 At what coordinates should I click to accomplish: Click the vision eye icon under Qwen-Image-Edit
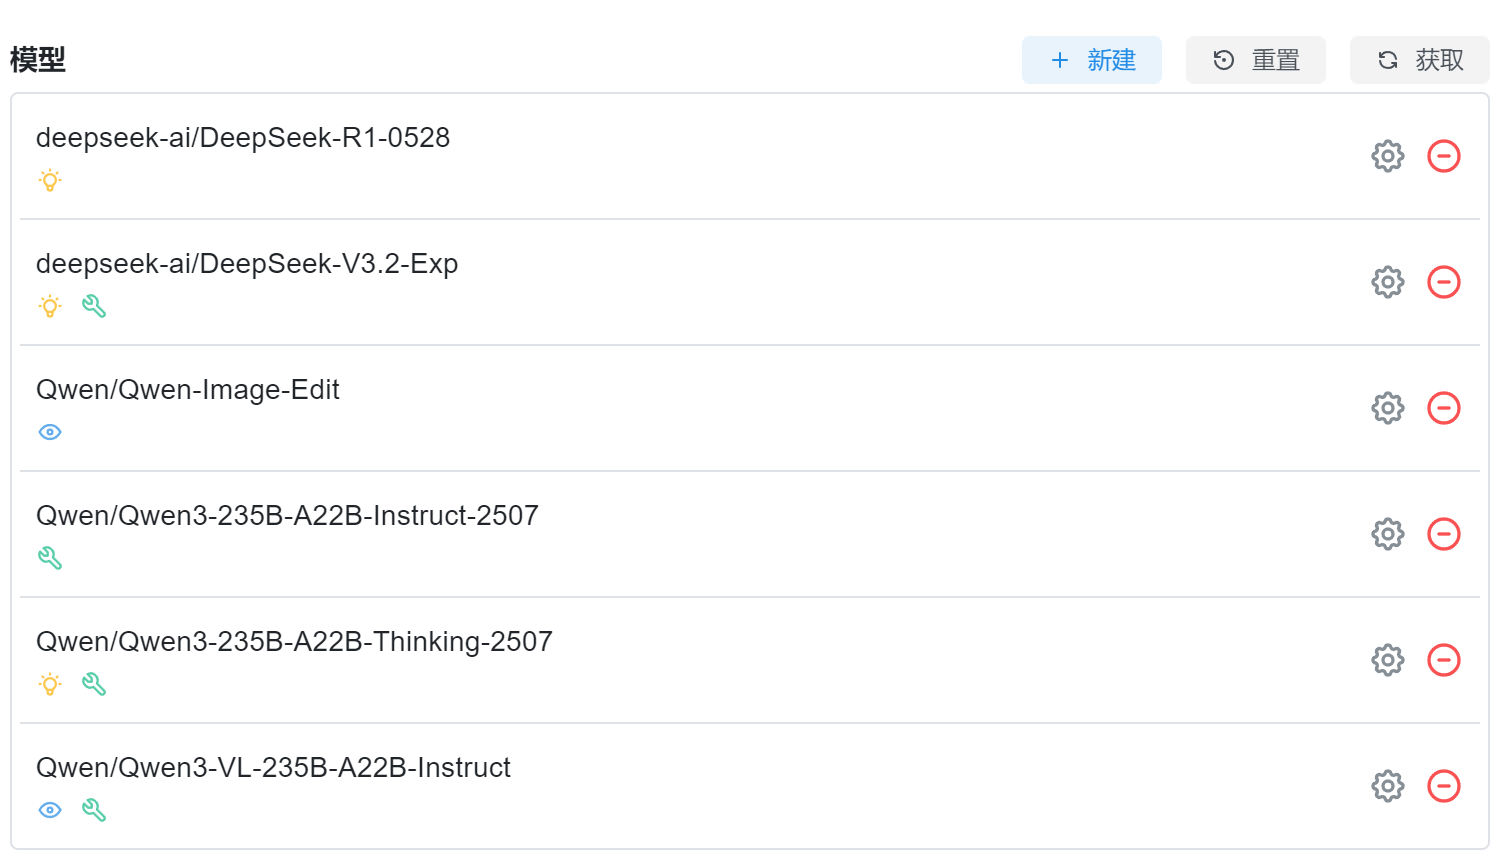[x=50, y=432]
